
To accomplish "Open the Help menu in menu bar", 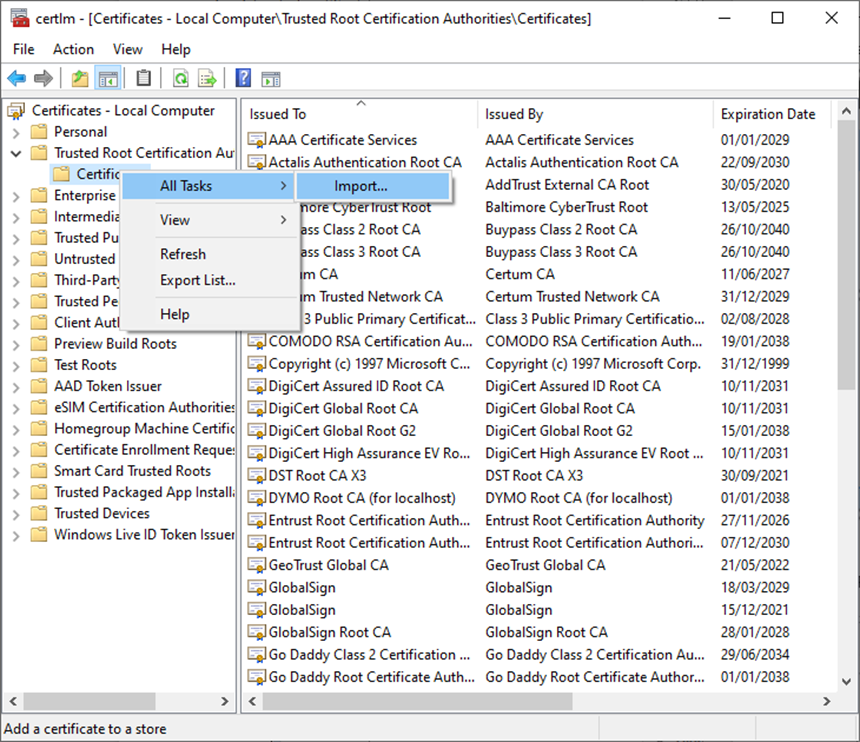I will (176, 49).
